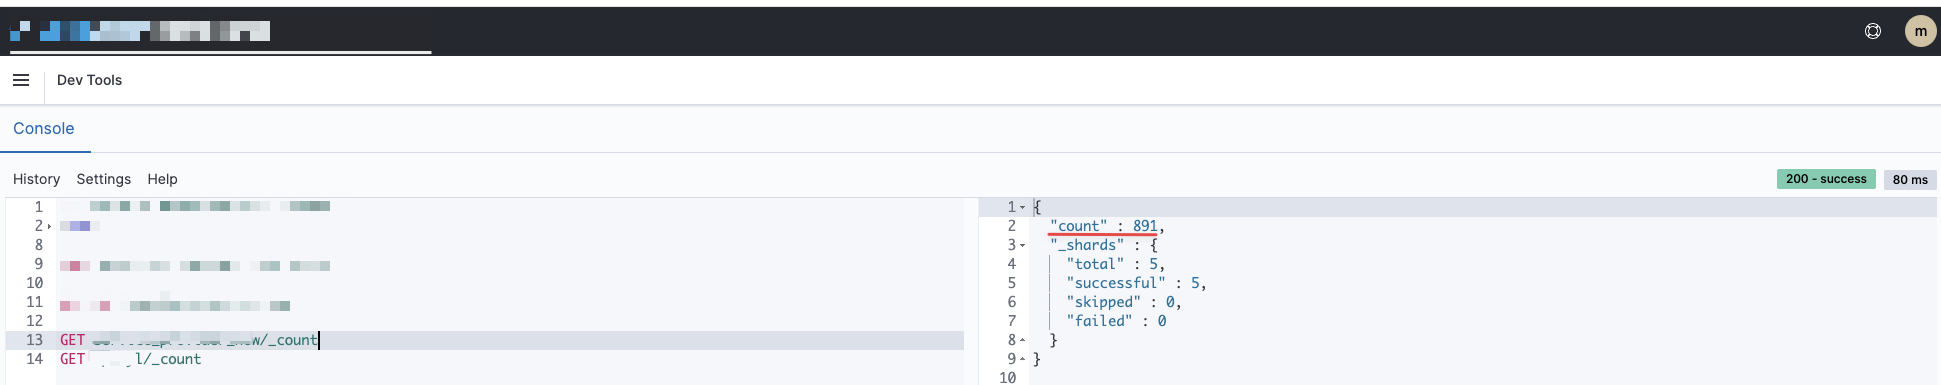
Task: Open the hamburger navigation menu
Action: pyautogui.click(x=21, y=80)
